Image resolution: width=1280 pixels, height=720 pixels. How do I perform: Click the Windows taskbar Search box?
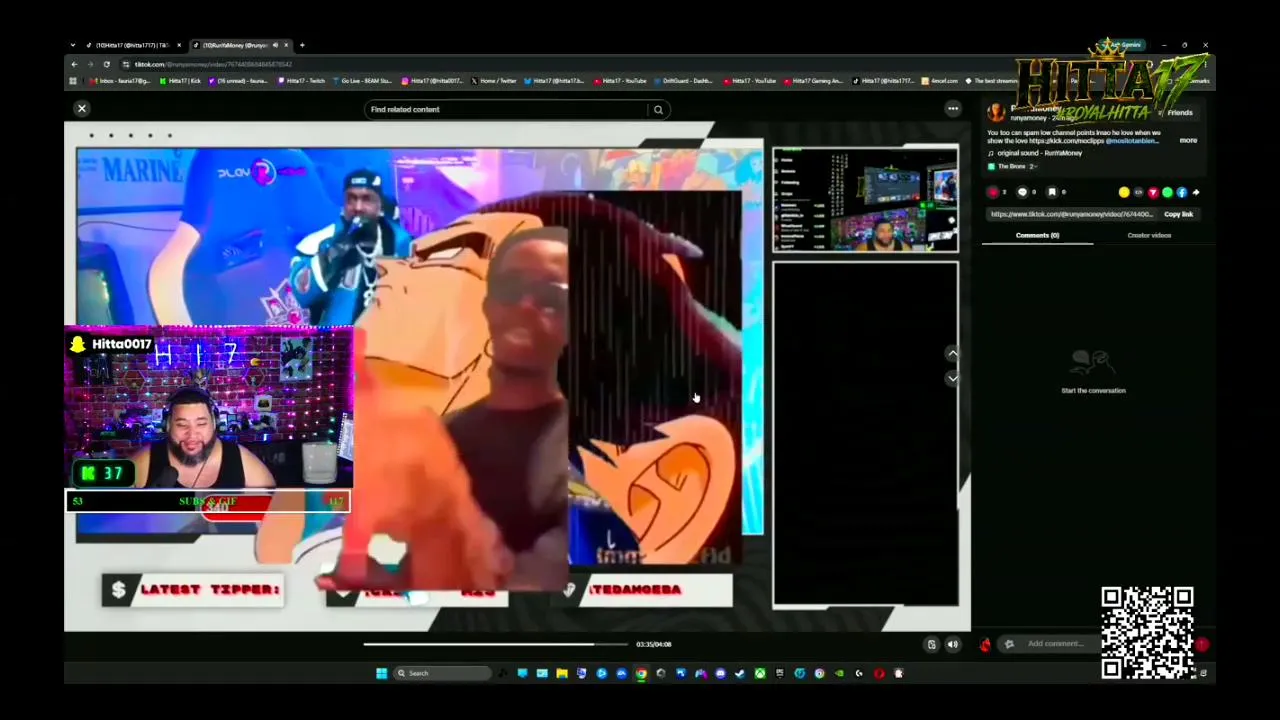point(443,673)
